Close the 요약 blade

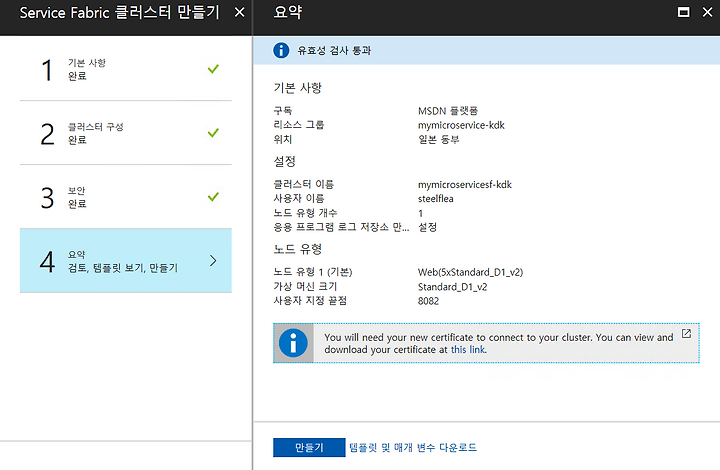pyautogui.click(x=708, y=12)
